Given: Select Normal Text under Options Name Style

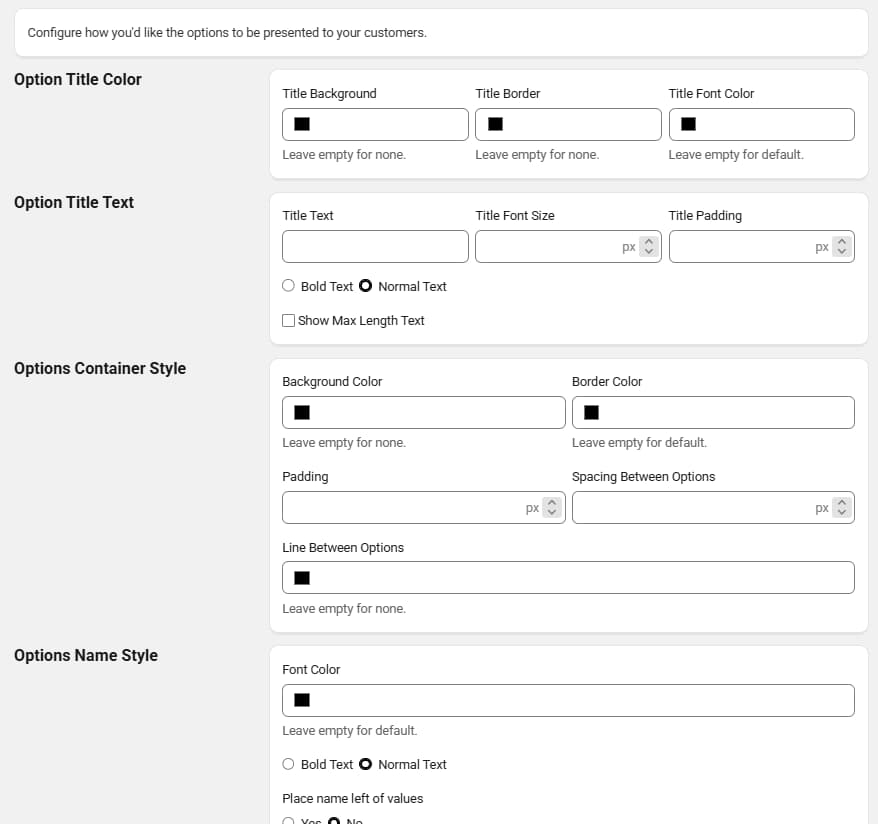Looking at the screenshot, I should click(365, 764).
